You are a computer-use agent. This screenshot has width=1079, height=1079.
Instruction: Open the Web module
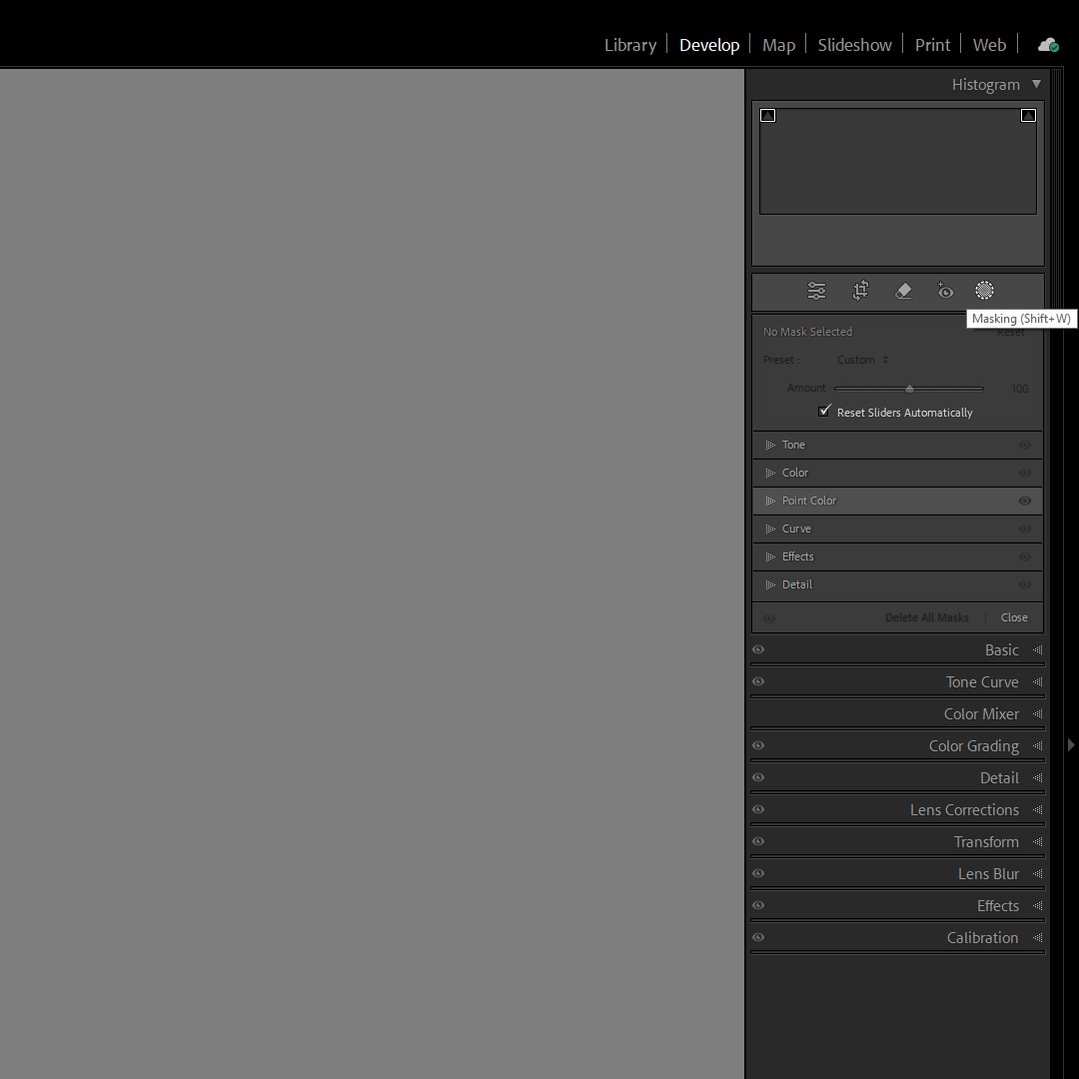989,45
